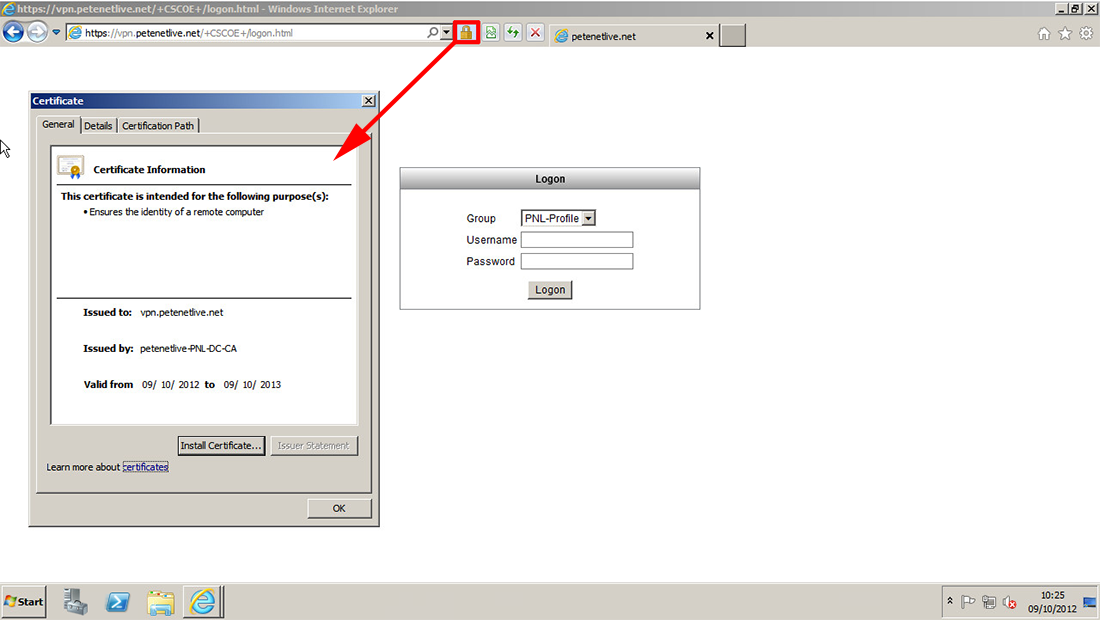Click the issued to vpn.petenetlive.net text
This screenshot has width=1100, height=620.
pyautogui.click(x=182, y=313)
